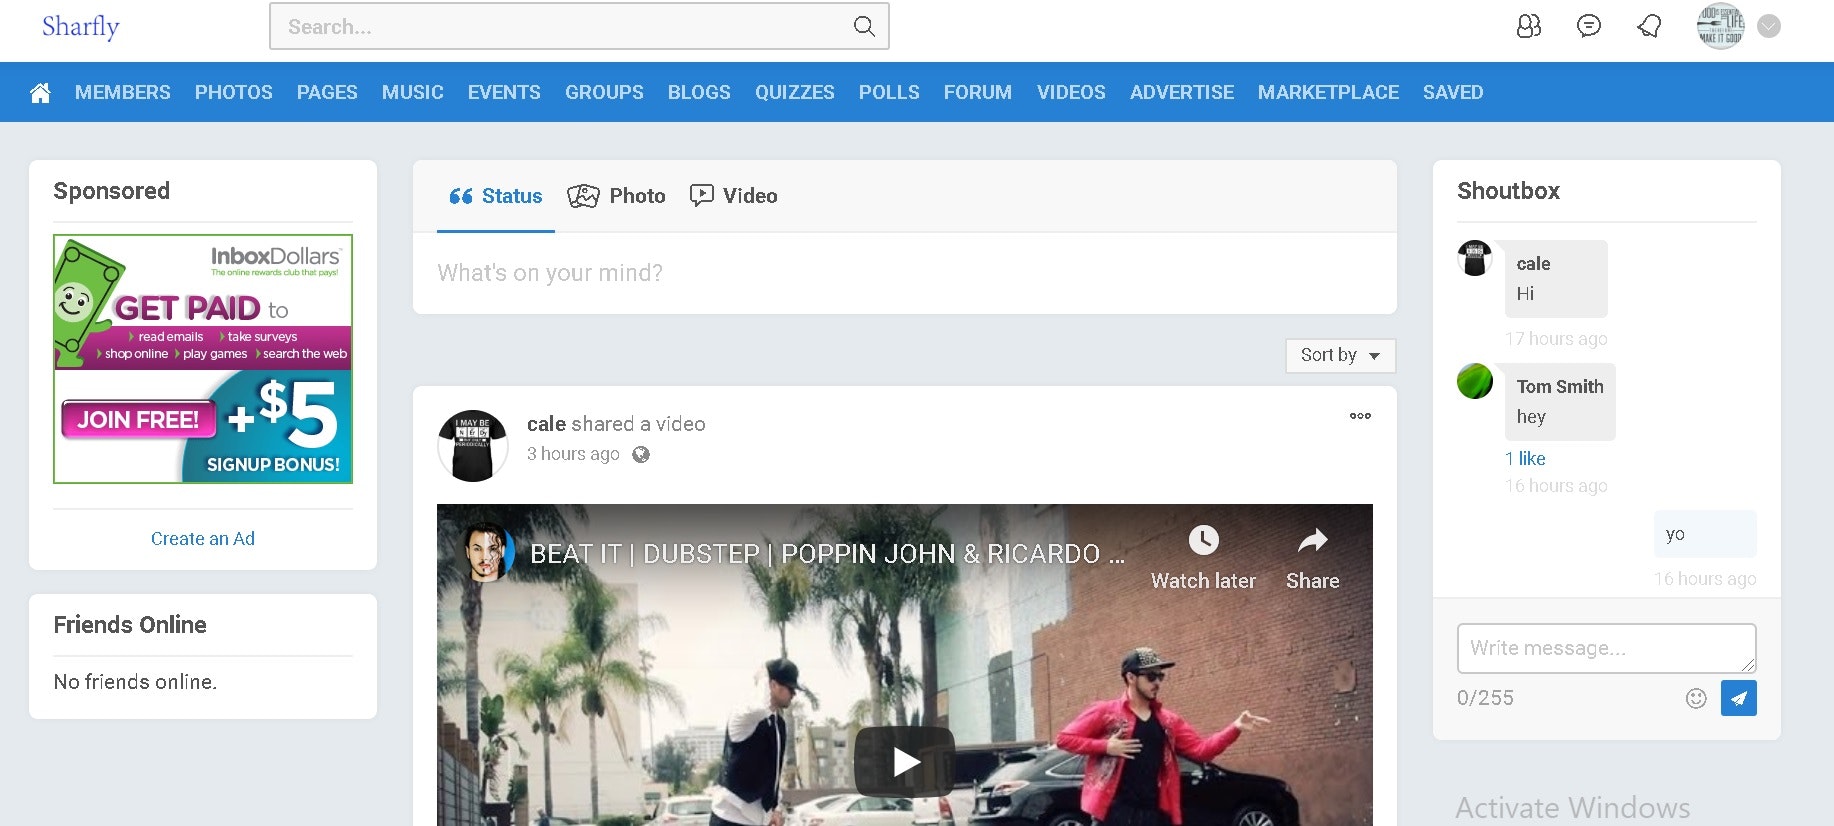This screenshot has height=826, width=1834.
Task: Click the Write message text box
Action: [1606, 648]
